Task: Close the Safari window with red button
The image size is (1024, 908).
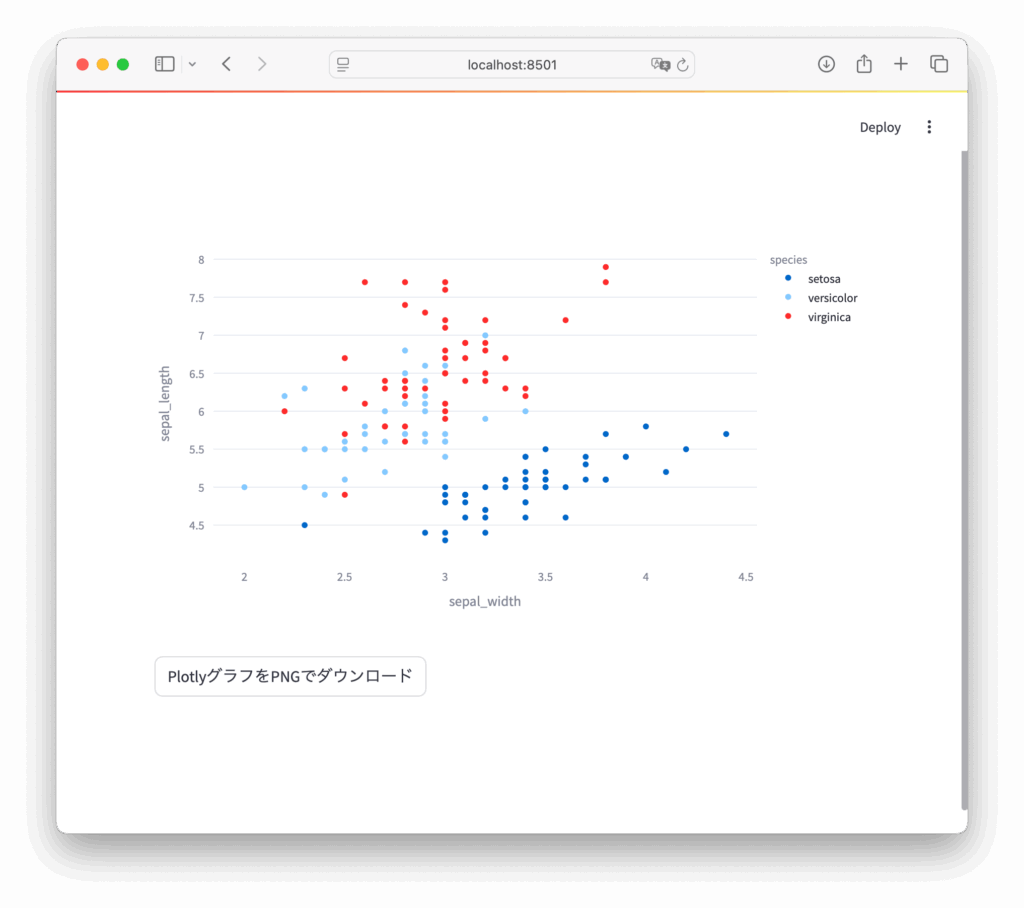Action: pos(83,64)
